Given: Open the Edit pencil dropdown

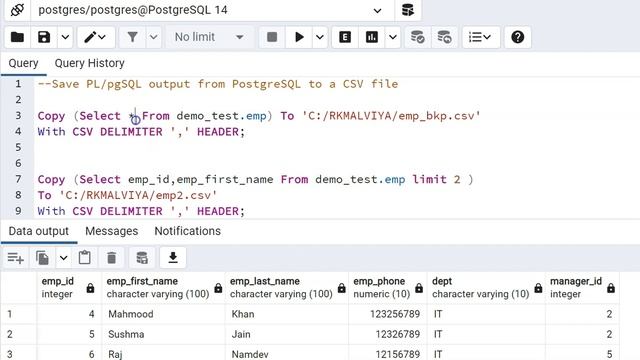Looking at the screenshot, I should click(96, 37).
